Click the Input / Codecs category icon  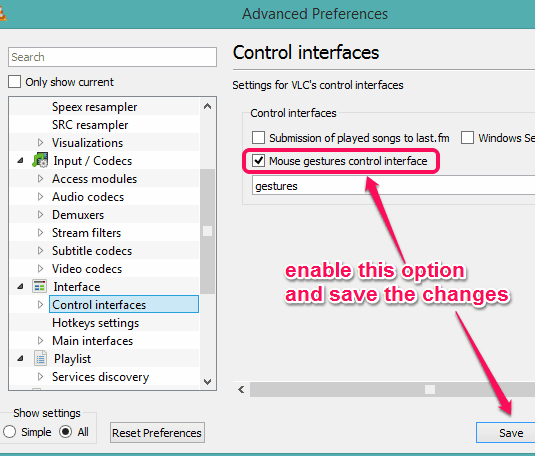pos(40,160)
